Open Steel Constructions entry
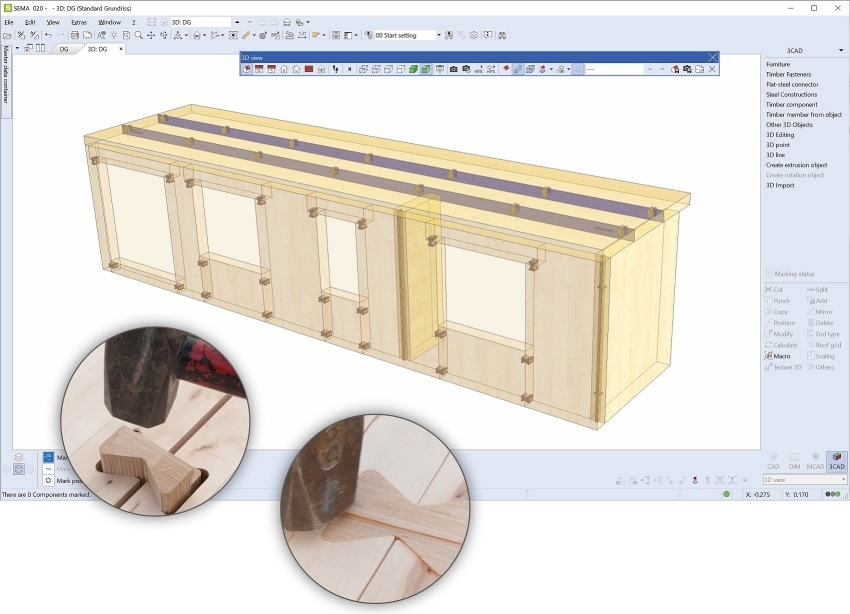The width and height of the screenshot is (850, 614). tap(791, 94)
